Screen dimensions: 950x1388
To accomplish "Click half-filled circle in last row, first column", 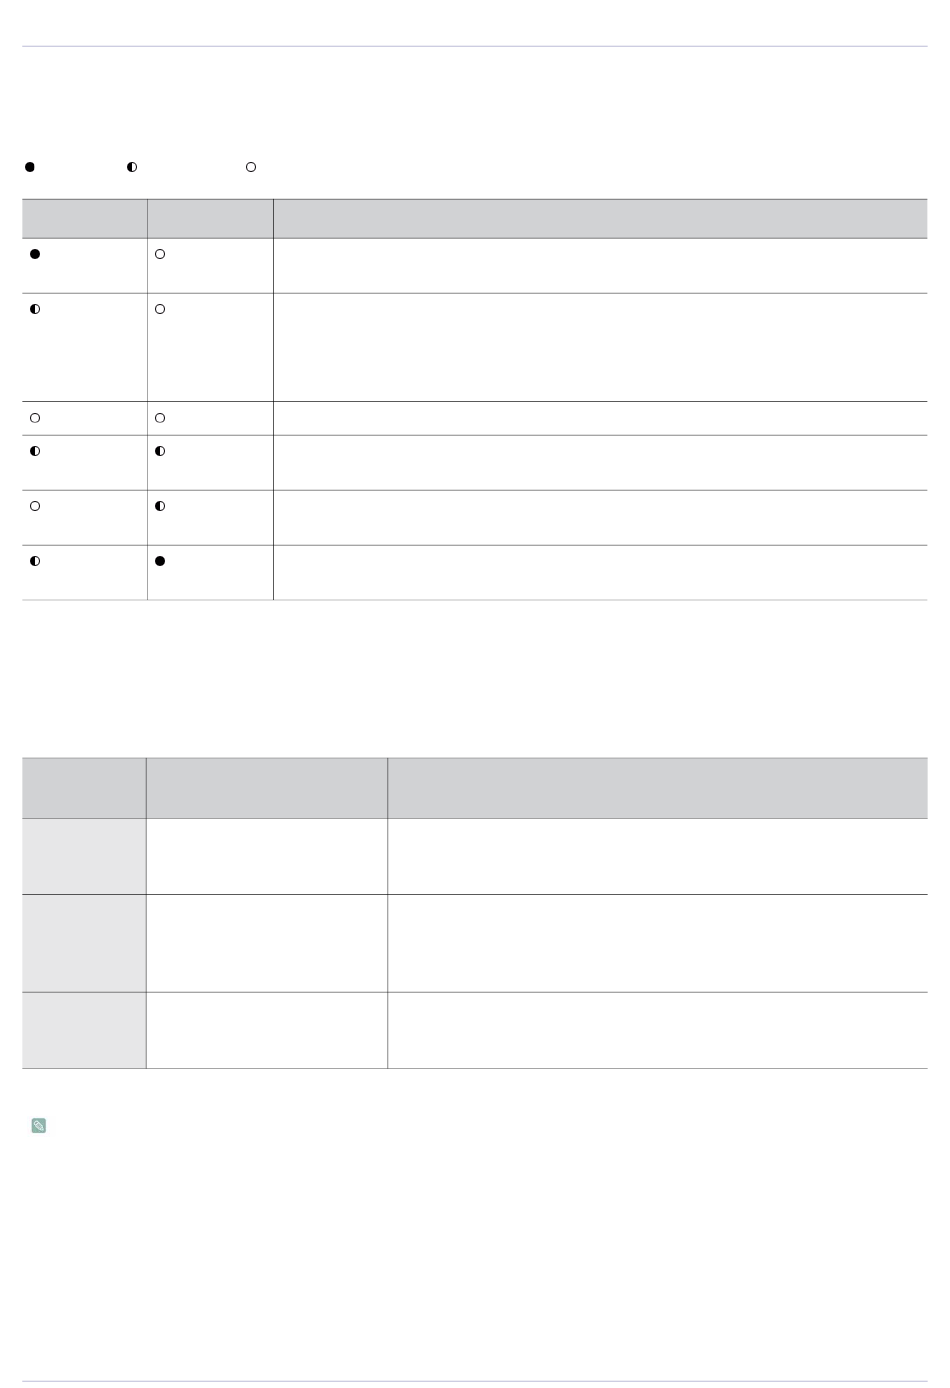I will (35, 561).
